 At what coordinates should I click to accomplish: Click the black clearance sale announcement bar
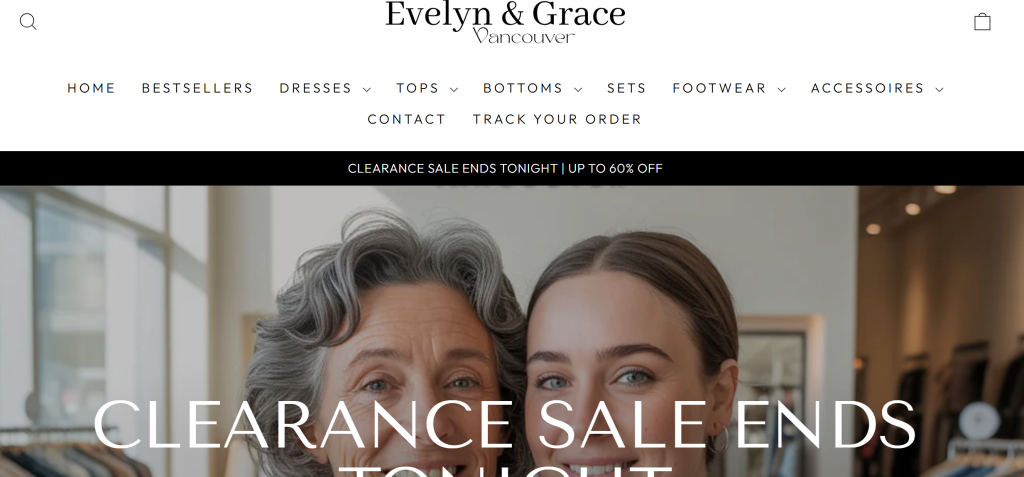tap(512, 169)
